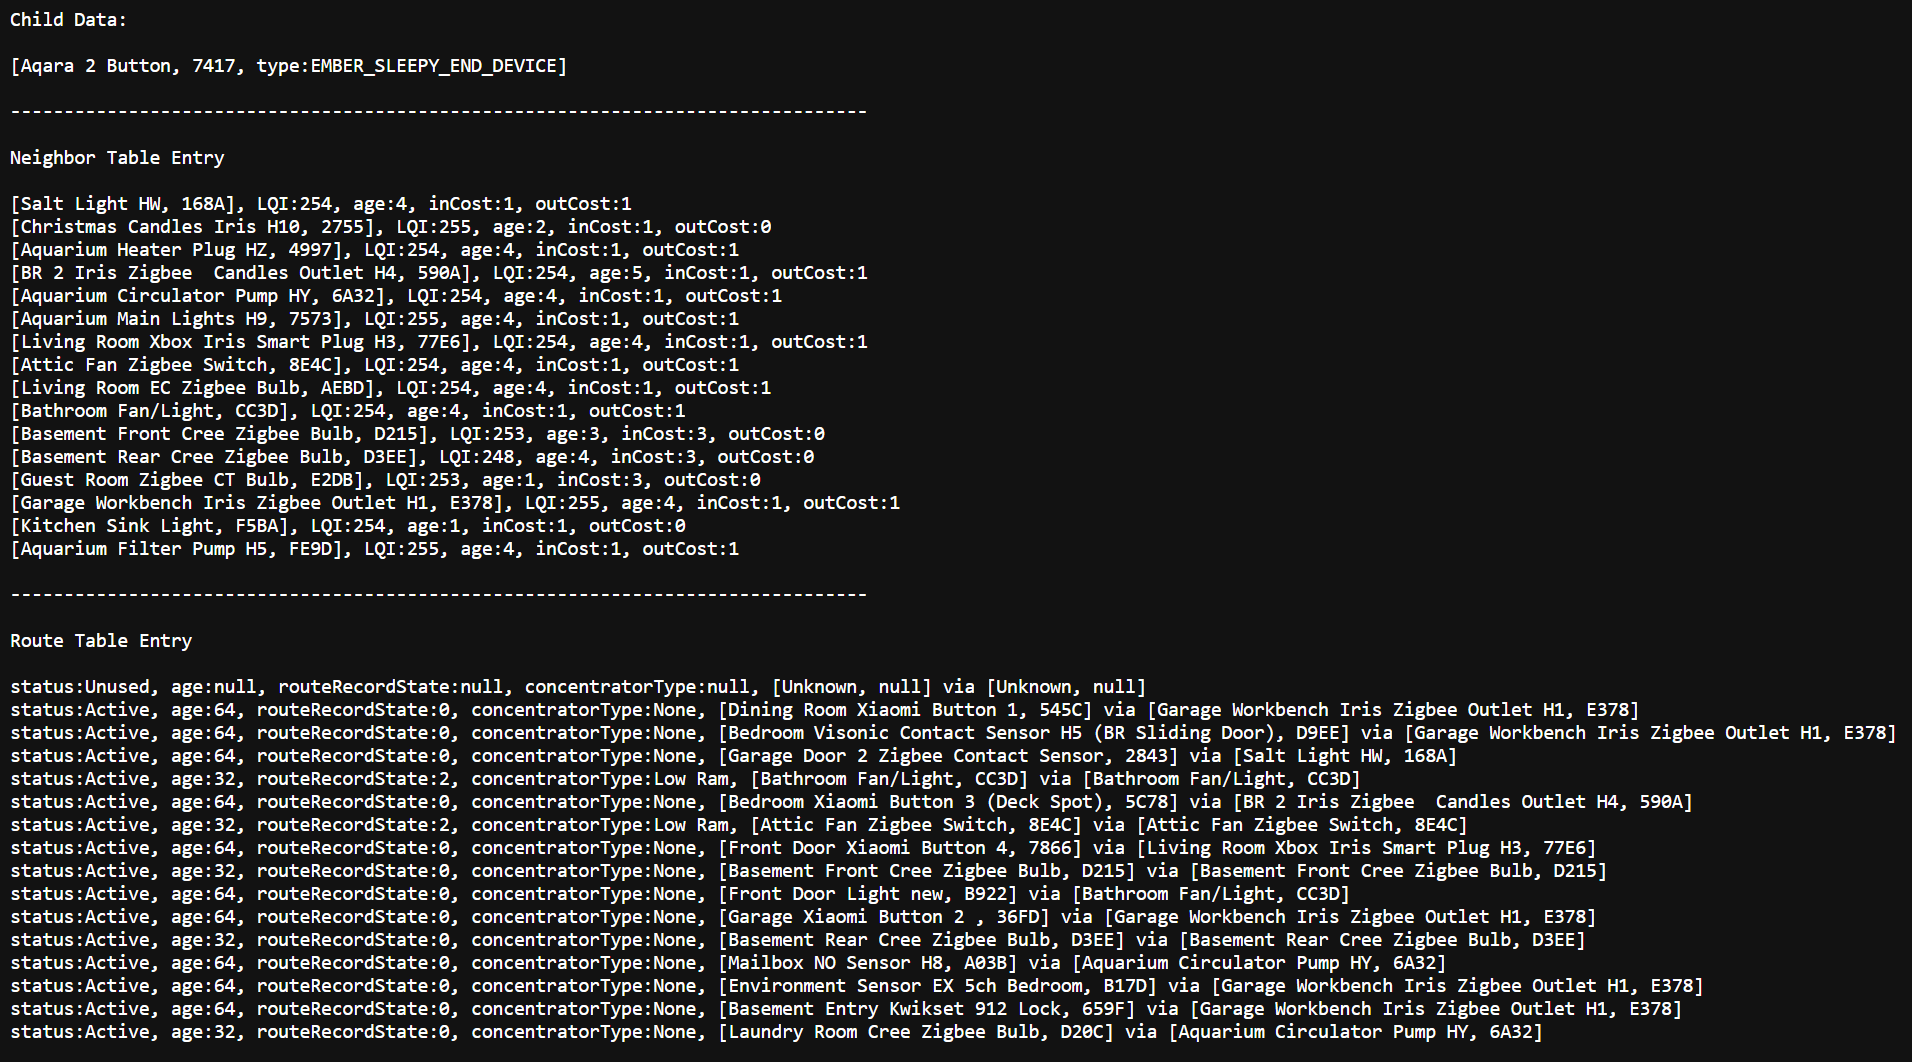Select Christmas Candles Iris H10 neighbor entry
1912x1062 pixels.
(x=390, y=227)
